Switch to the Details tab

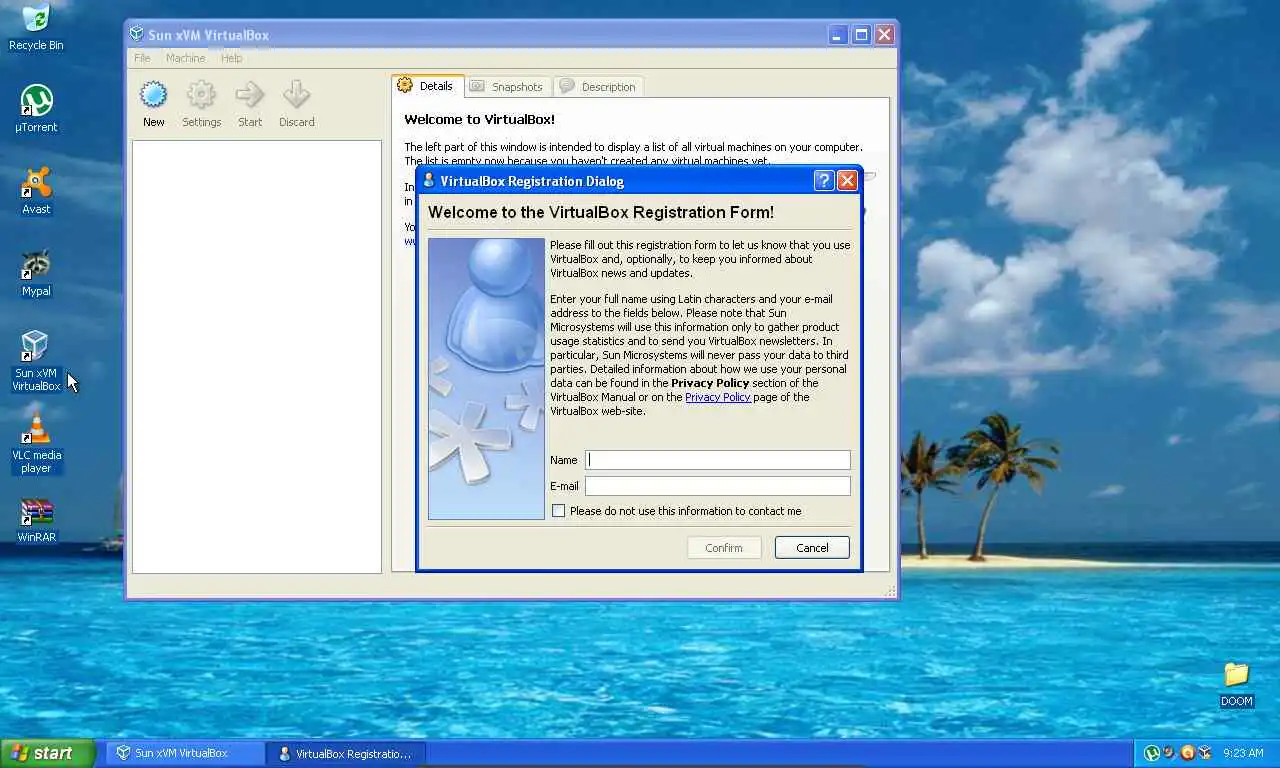coord(427,86)
